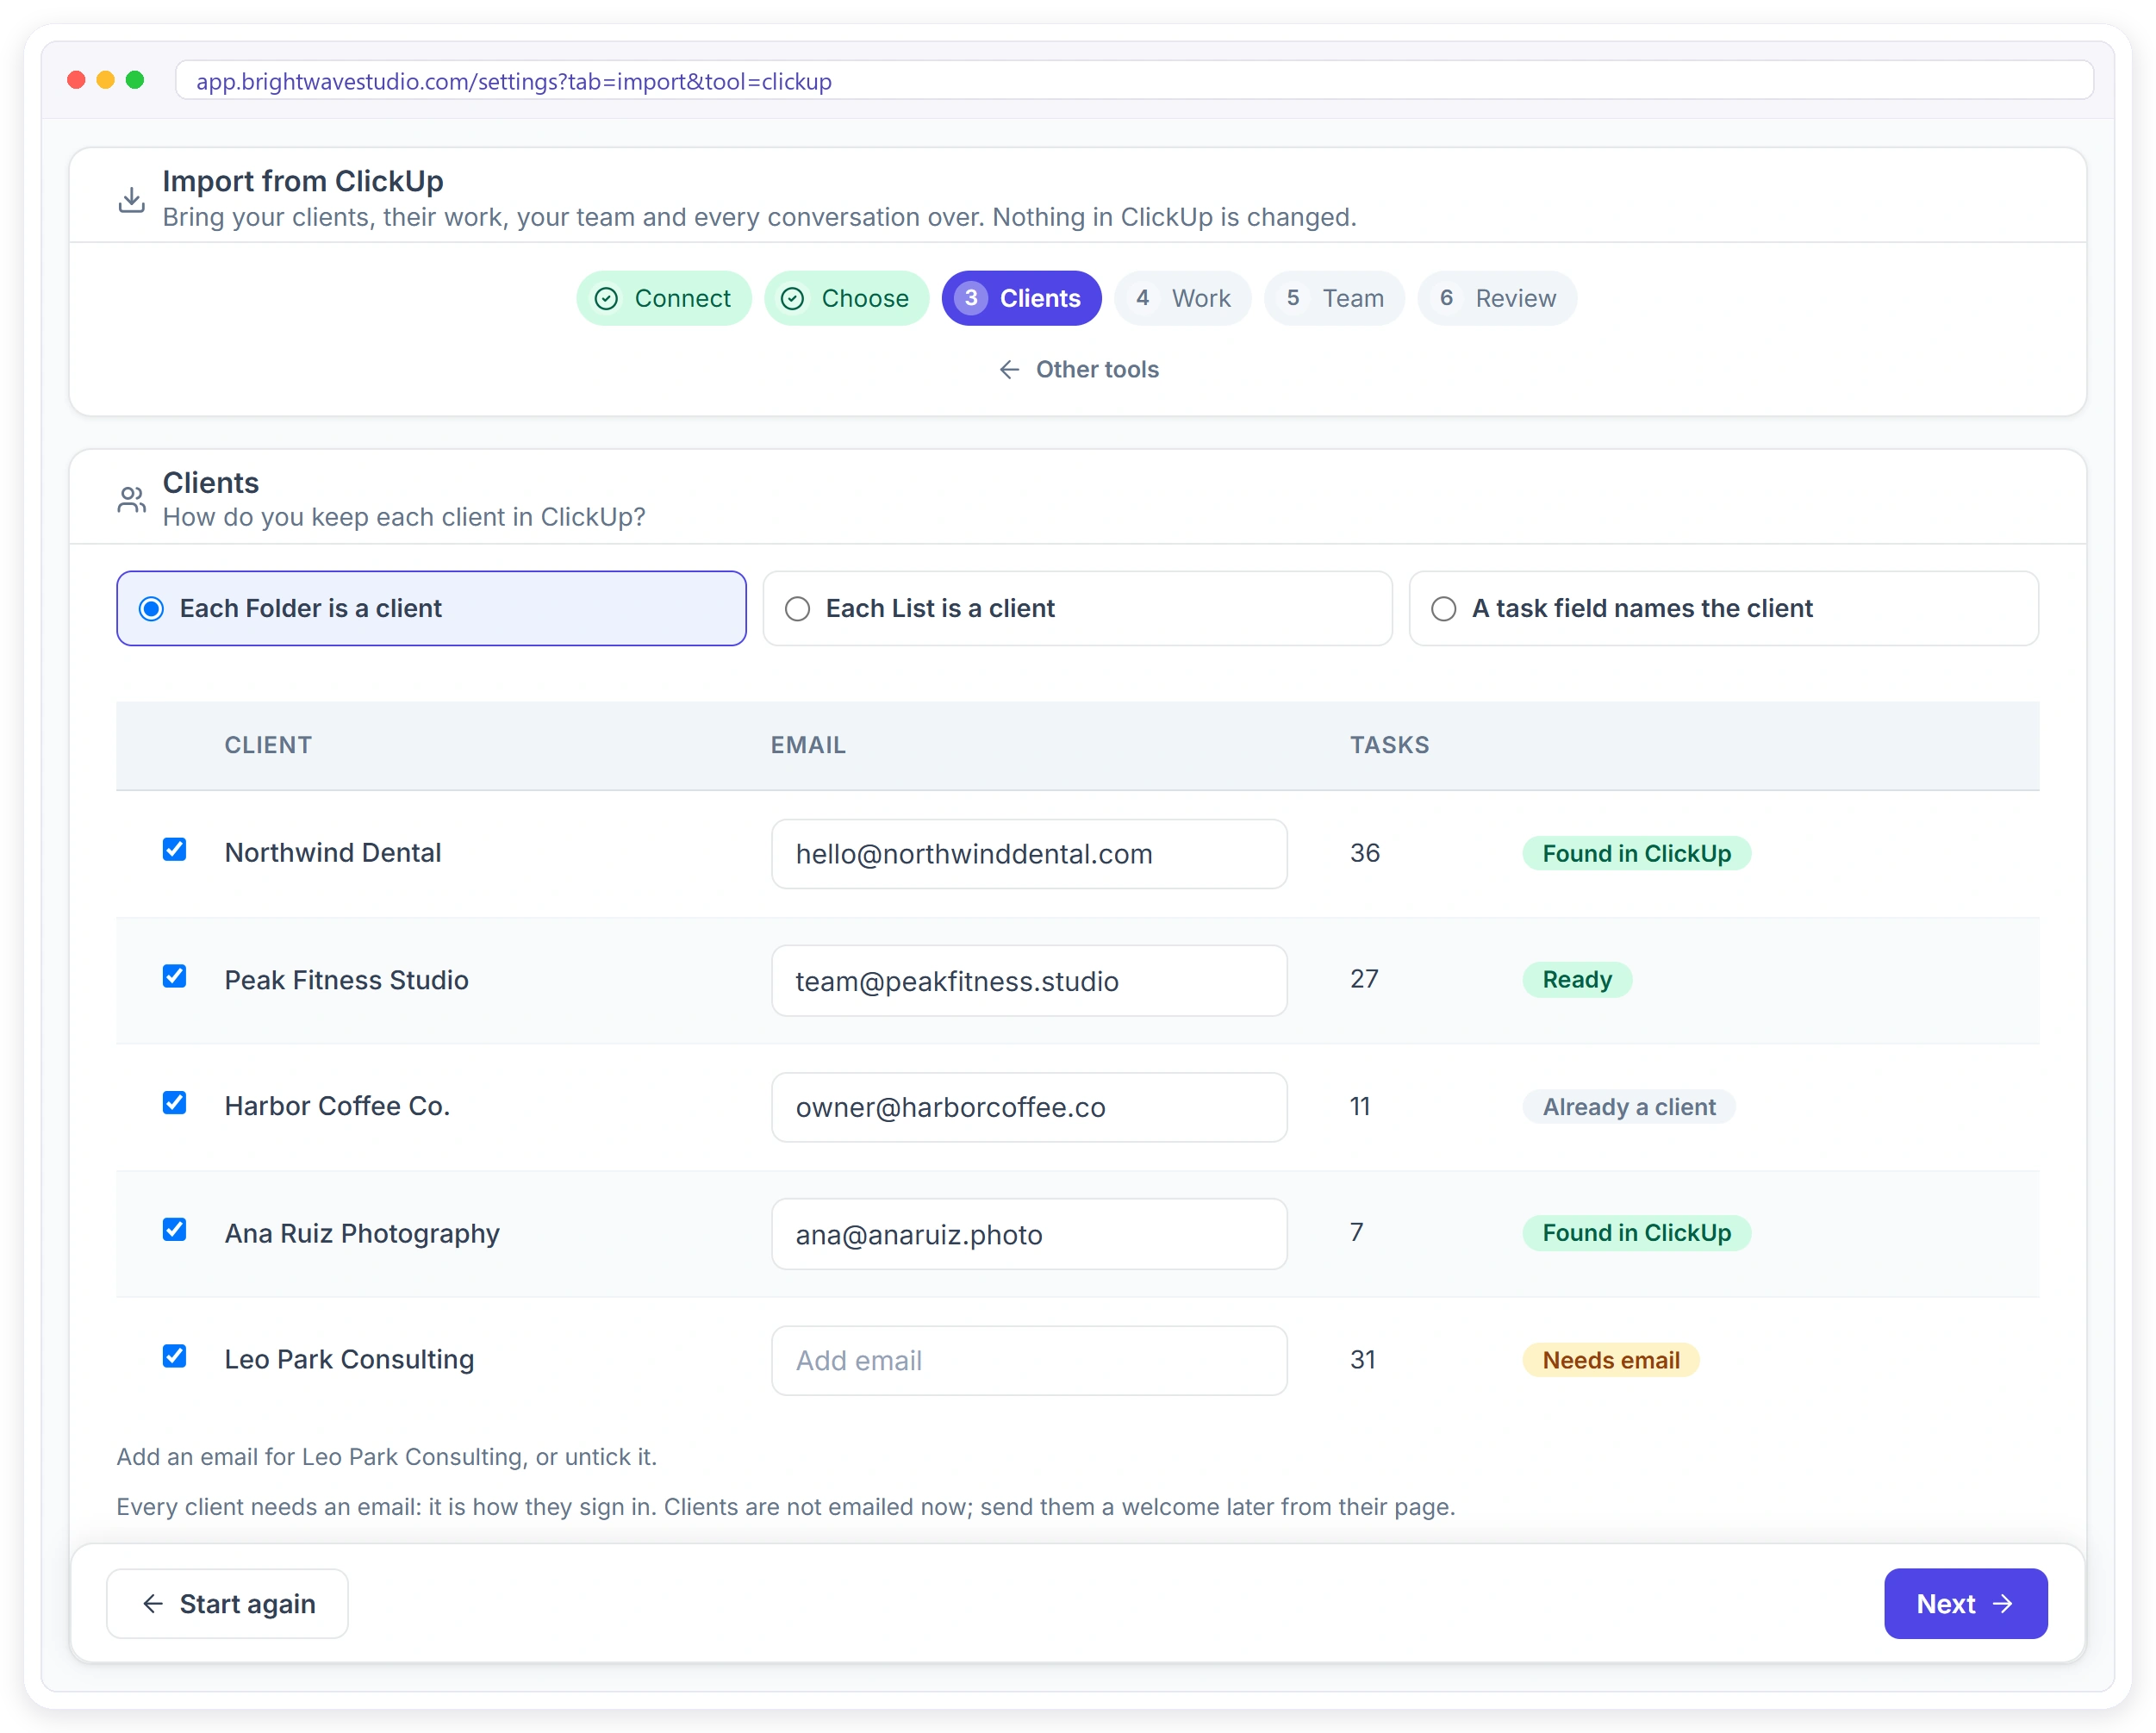Click the Leo Park Consulting client name

click(x=349, y=1359)
